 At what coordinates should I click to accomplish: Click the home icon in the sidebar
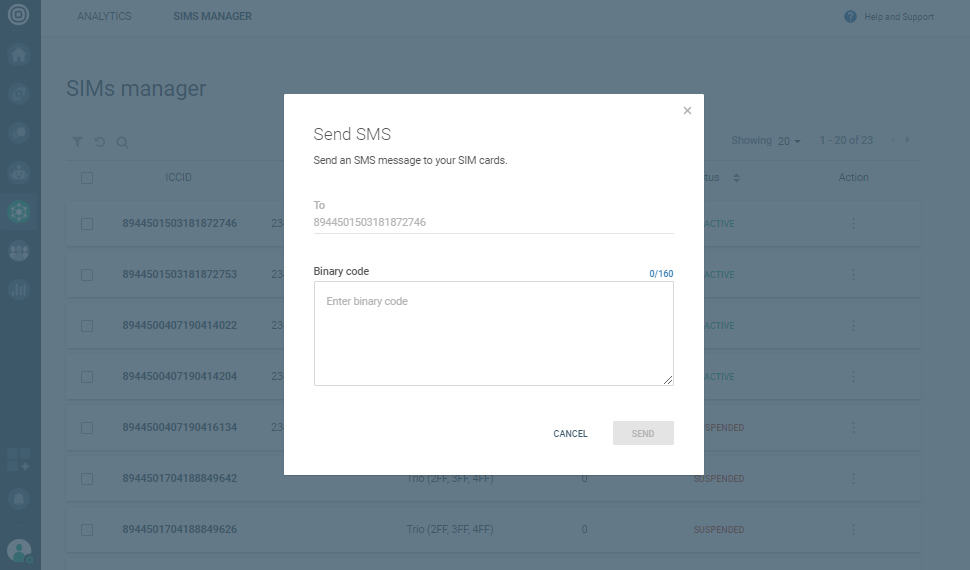point(19,55)
